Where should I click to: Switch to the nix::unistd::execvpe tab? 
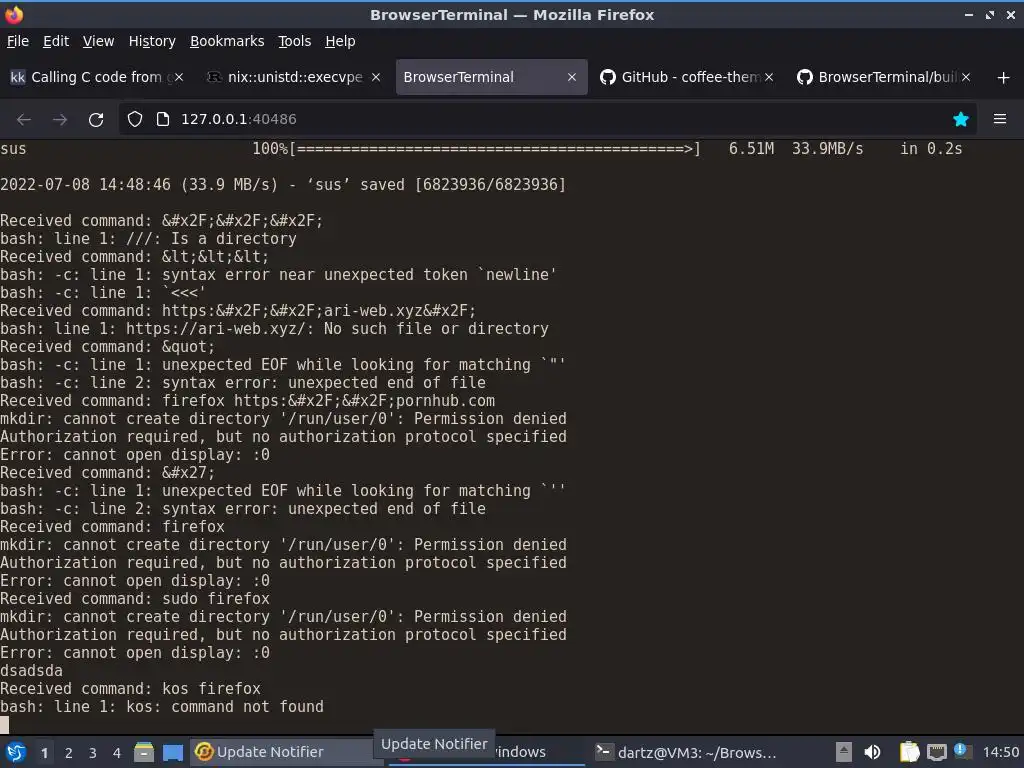(x=294, y=77)
